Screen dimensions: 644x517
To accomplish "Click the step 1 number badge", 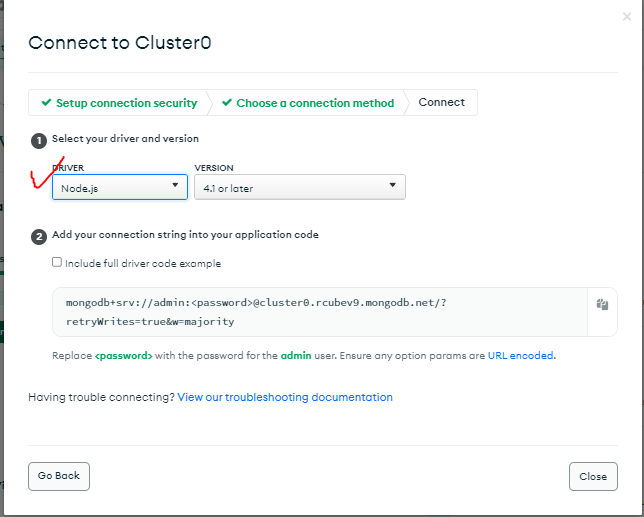I will (x=39, y=141).
